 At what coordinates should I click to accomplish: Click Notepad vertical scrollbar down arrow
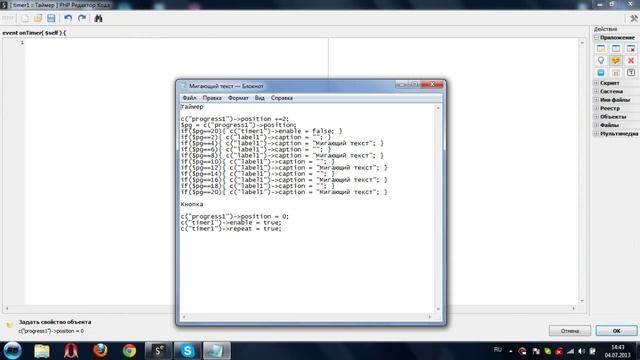438,309
